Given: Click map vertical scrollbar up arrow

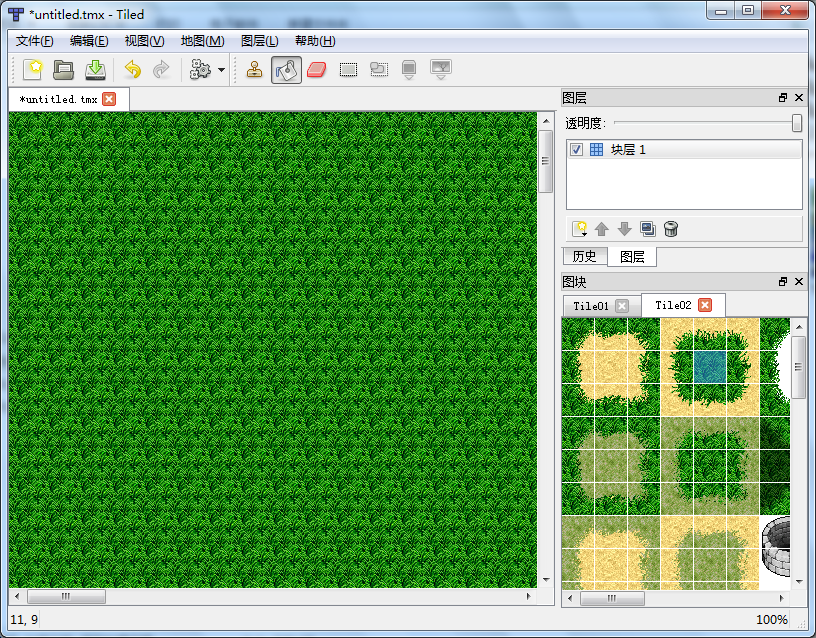Looking at the screenshot, I should pos(545,121).
